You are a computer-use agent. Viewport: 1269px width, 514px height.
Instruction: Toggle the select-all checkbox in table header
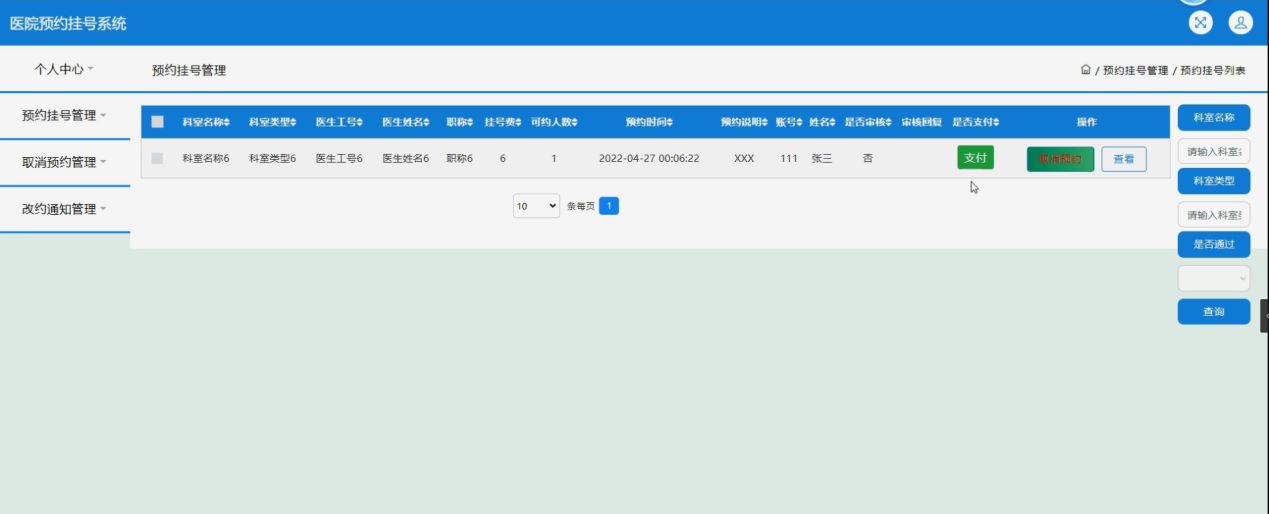pyautogui.click(x=157, y=122)
